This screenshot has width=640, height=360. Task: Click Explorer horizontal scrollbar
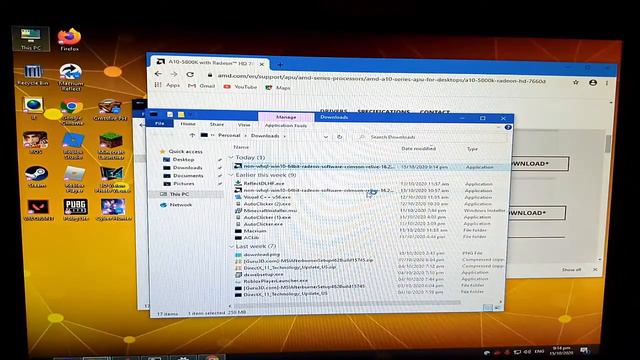point(347,303)
